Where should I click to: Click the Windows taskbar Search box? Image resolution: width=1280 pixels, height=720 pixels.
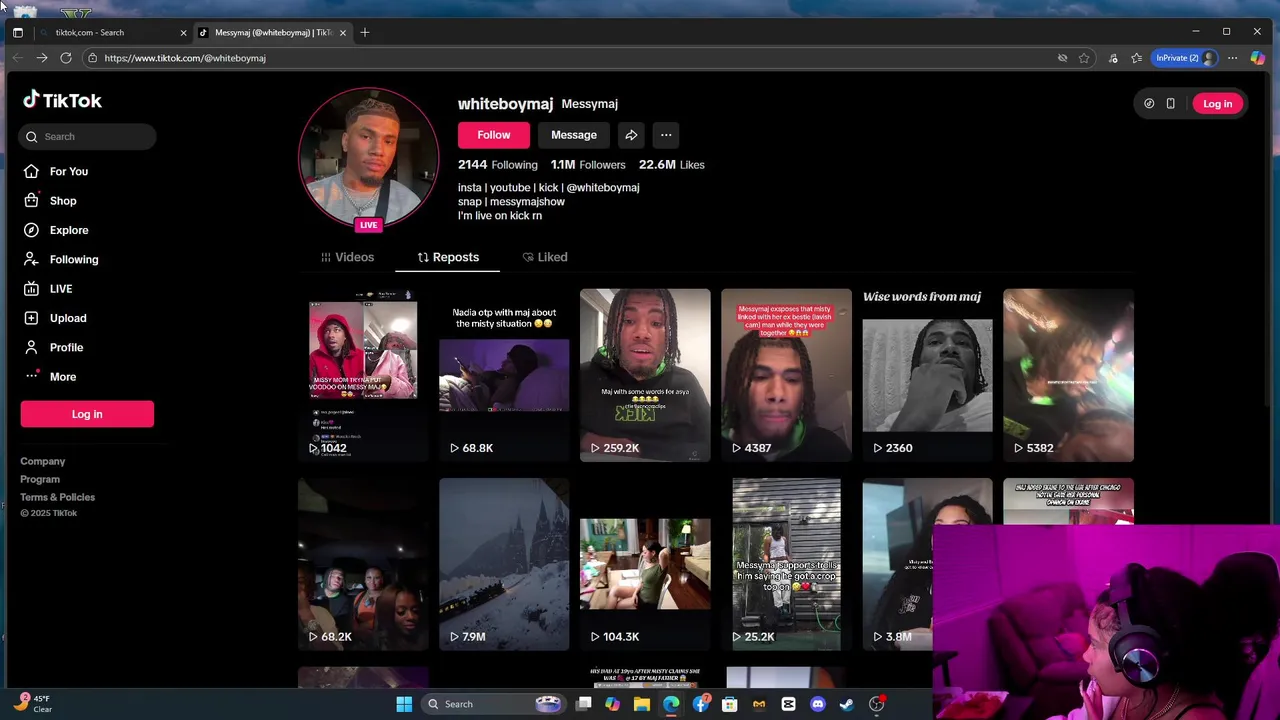click(492, 704)
